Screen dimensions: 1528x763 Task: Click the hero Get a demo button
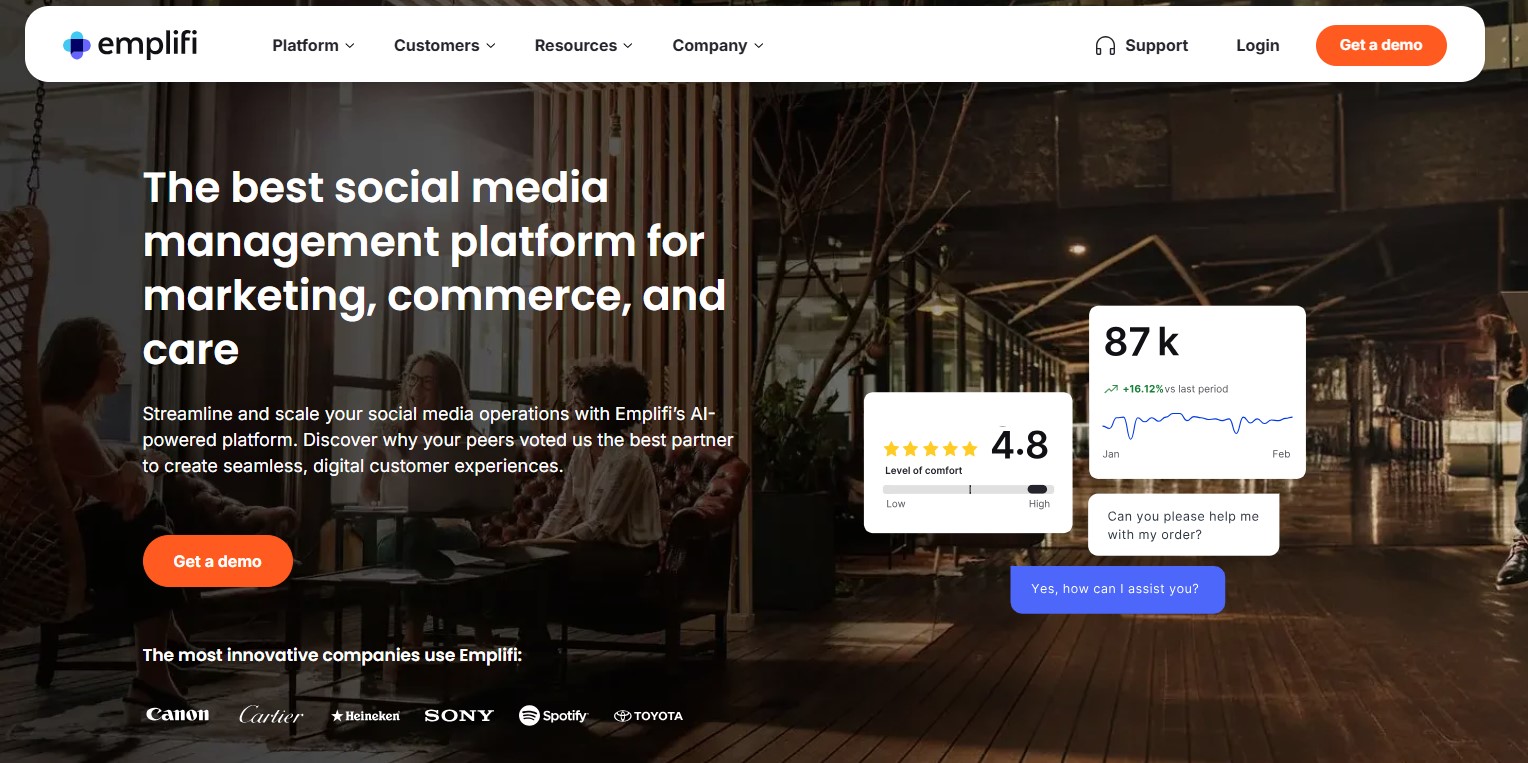(x=217, y=561)
